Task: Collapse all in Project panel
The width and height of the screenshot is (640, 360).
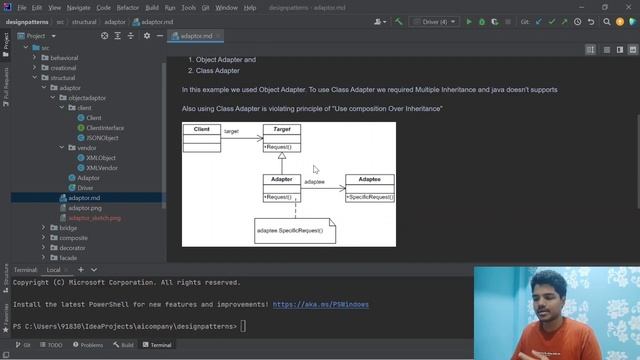Action: 131,36
